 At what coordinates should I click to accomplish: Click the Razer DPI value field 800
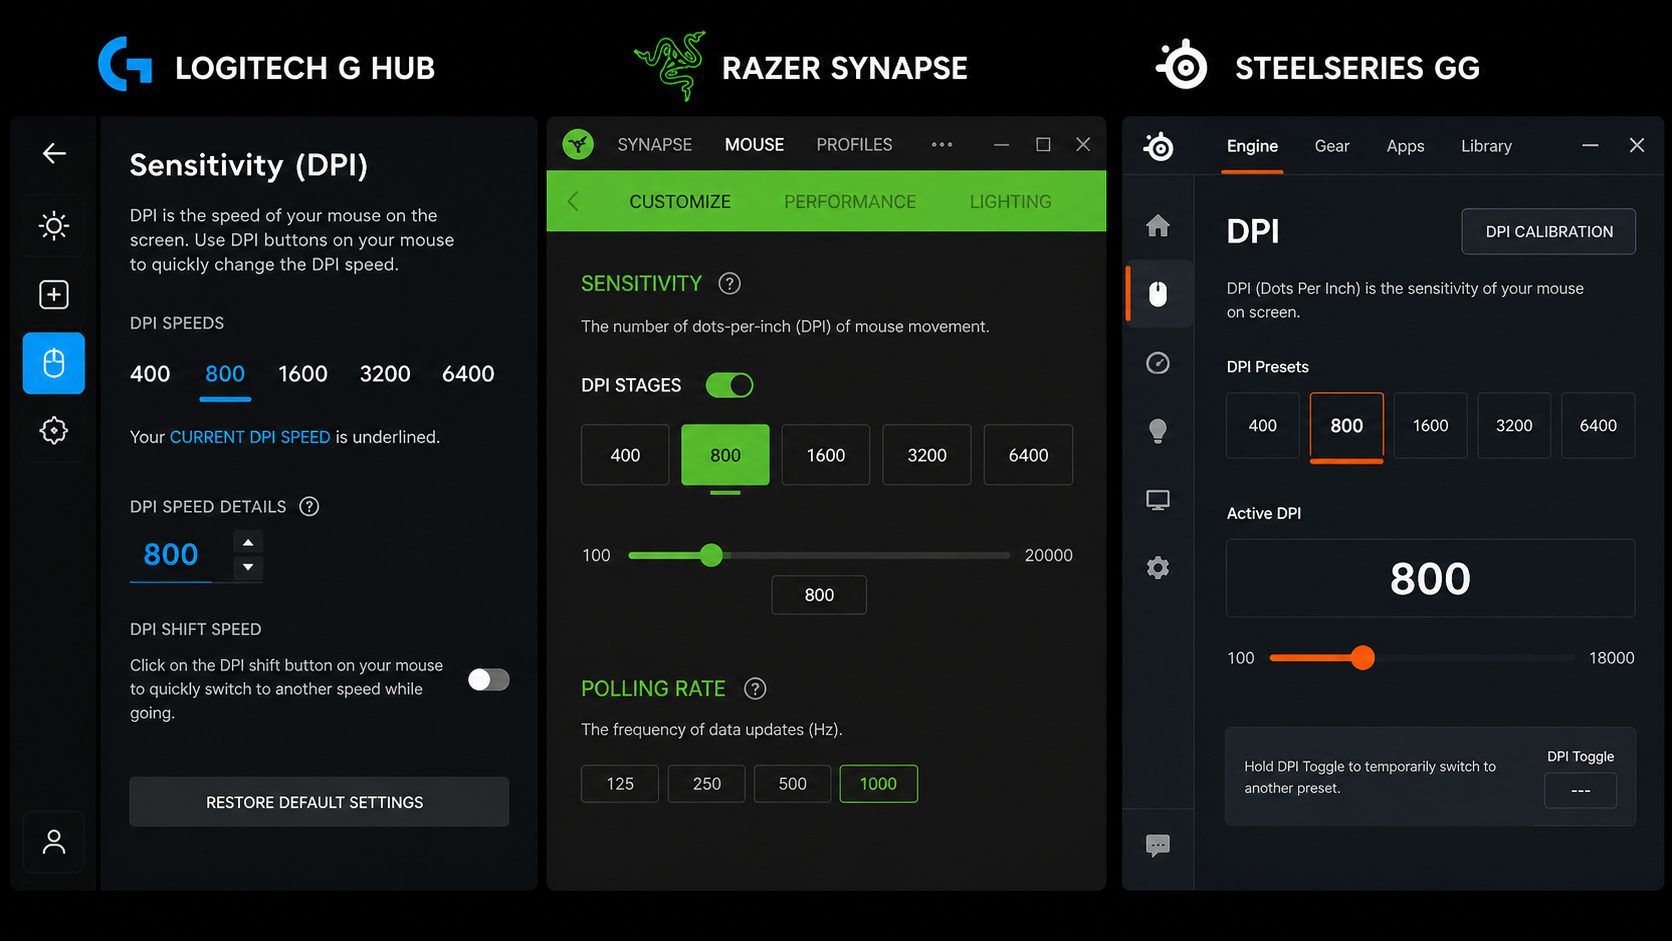(819, 595)
